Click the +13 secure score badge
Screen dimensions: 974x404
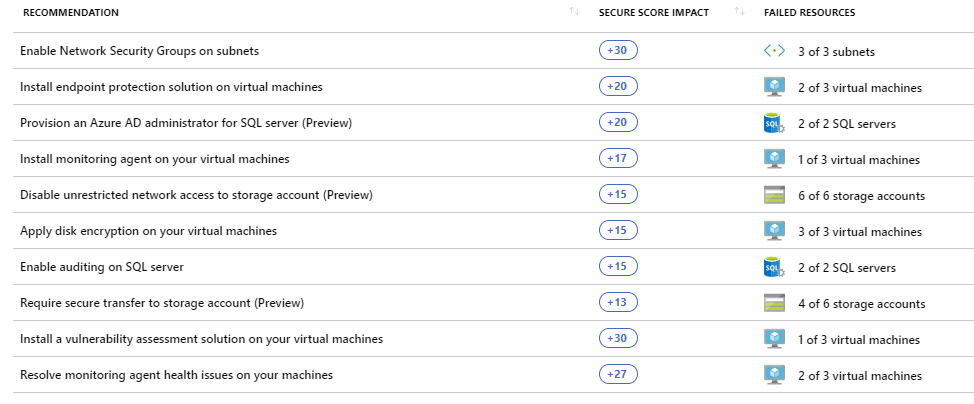617,303
